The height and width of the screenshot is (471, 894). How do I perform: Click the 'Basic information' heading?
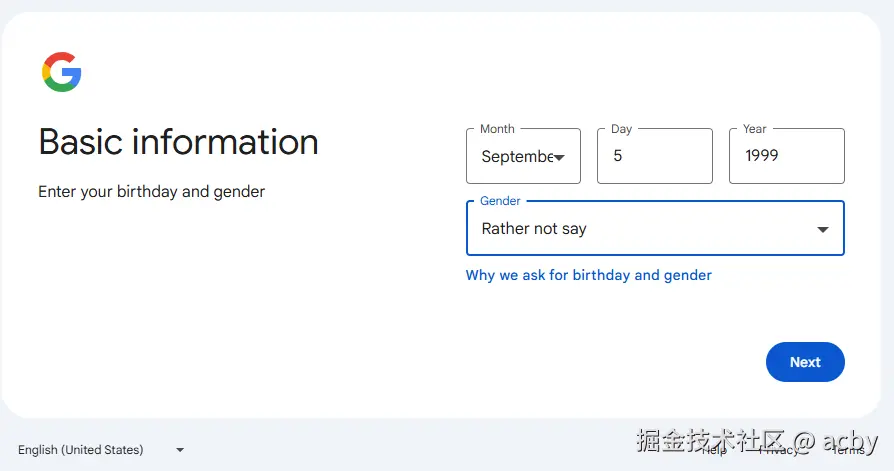tap(178, 142)
